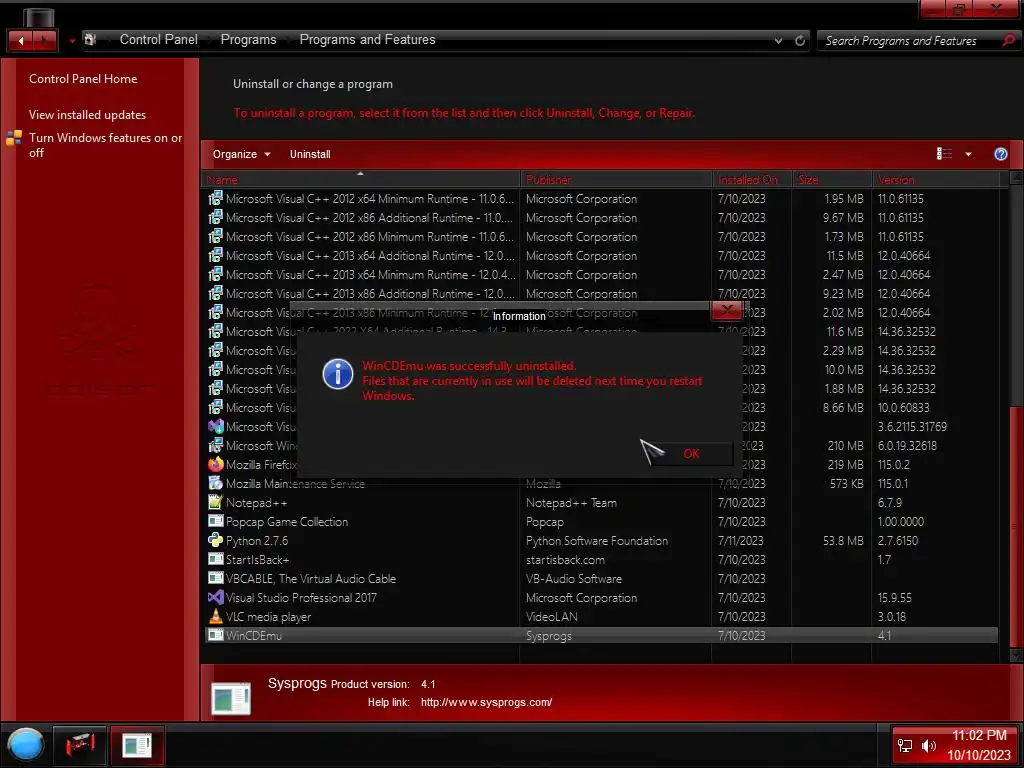Click the Mozilla Firefox icon in list
The image size is (1024, 768).
pyautogui.click(x=216, y=464)
